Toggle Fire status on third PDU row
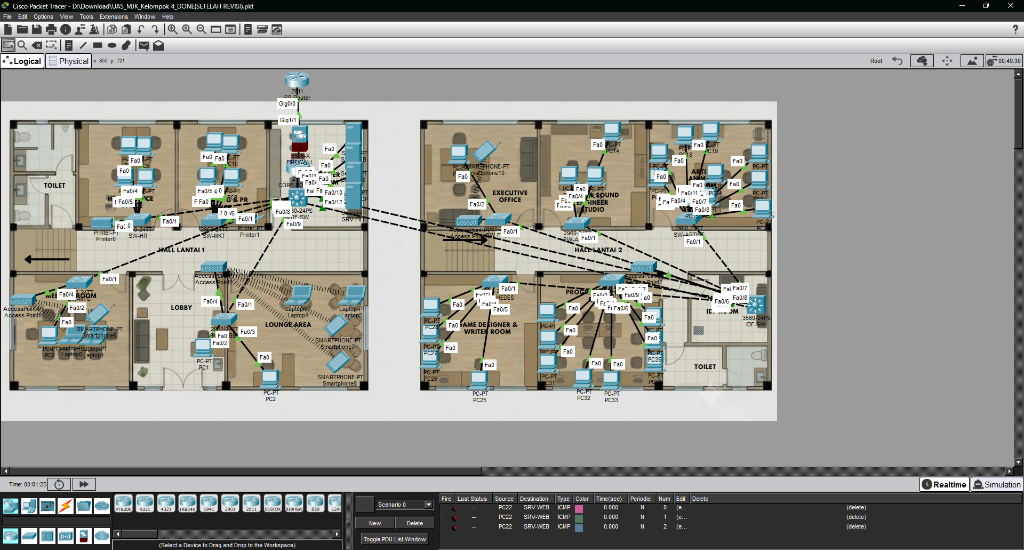Screen dimensions: 1024x550 [454, 527]
